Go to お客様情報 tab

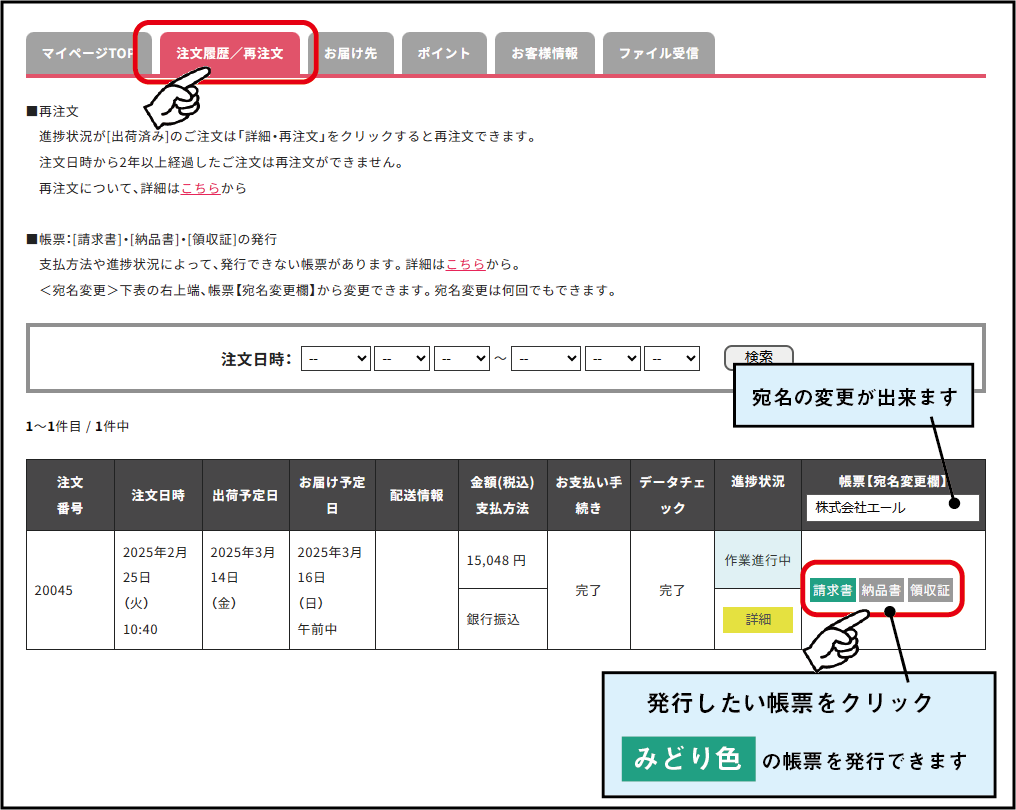click(x=544, y=53)
